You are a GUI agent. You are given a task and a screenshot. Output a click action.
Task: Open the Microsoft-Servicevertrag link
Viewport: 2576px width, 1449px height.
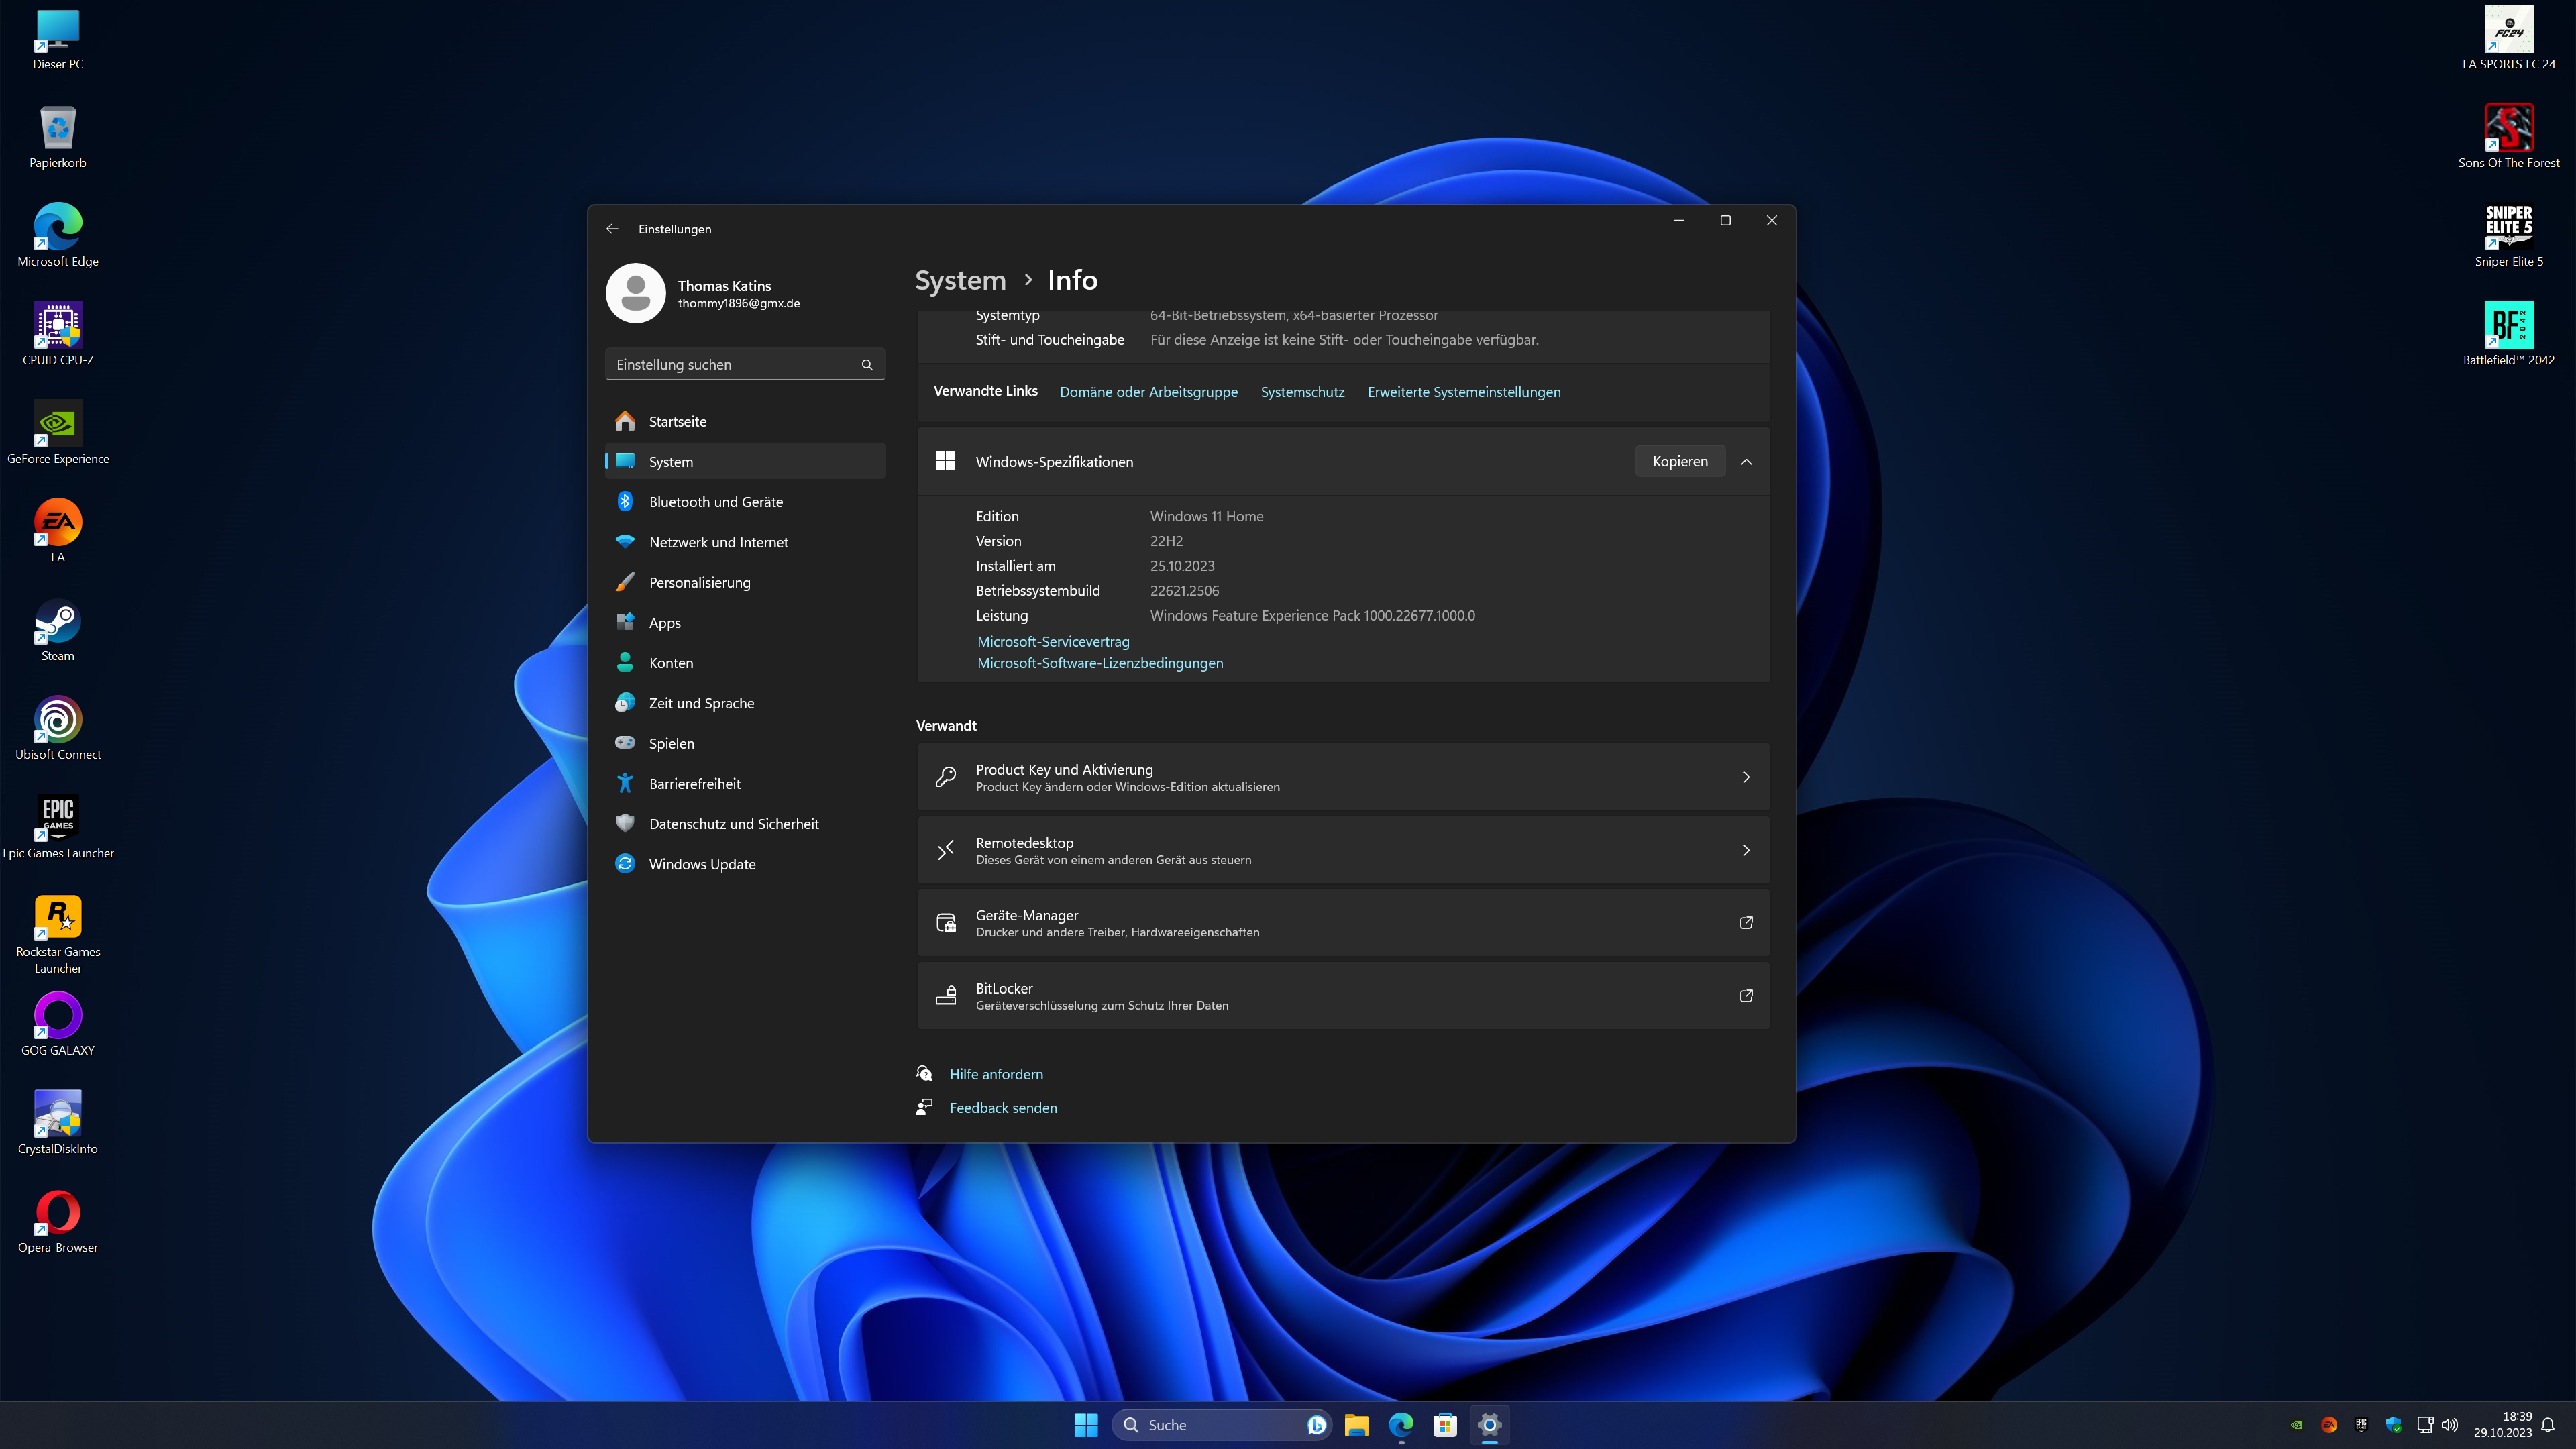click(x=1053, y=642)
